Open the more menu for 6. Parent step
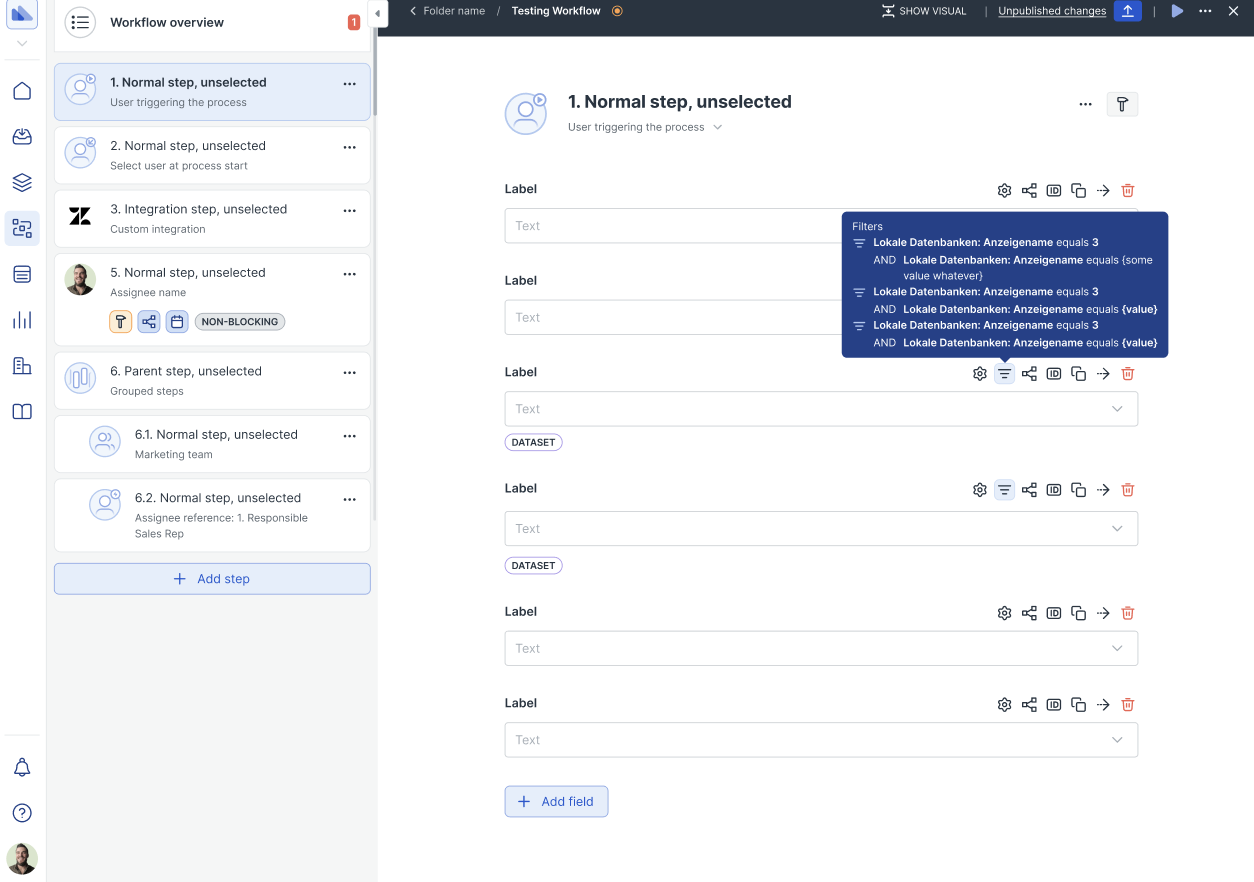 click(x=350, y=373)
